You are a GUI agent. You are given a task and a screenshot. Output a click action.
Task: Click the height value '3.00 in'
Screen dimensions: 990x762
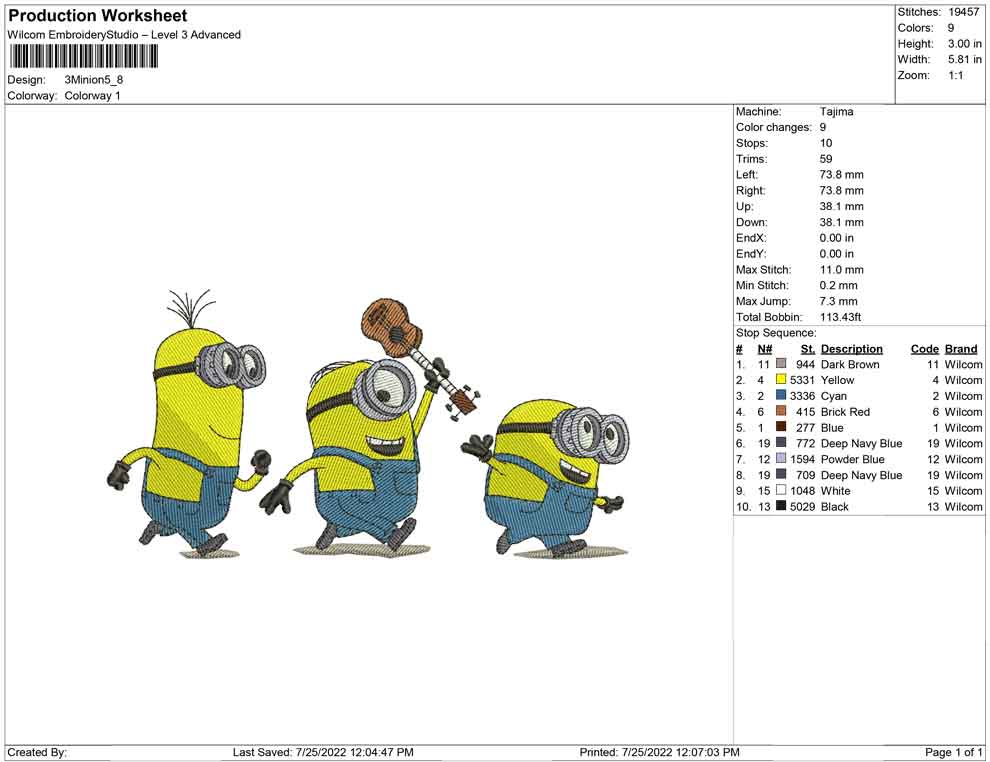pos(965,44)
